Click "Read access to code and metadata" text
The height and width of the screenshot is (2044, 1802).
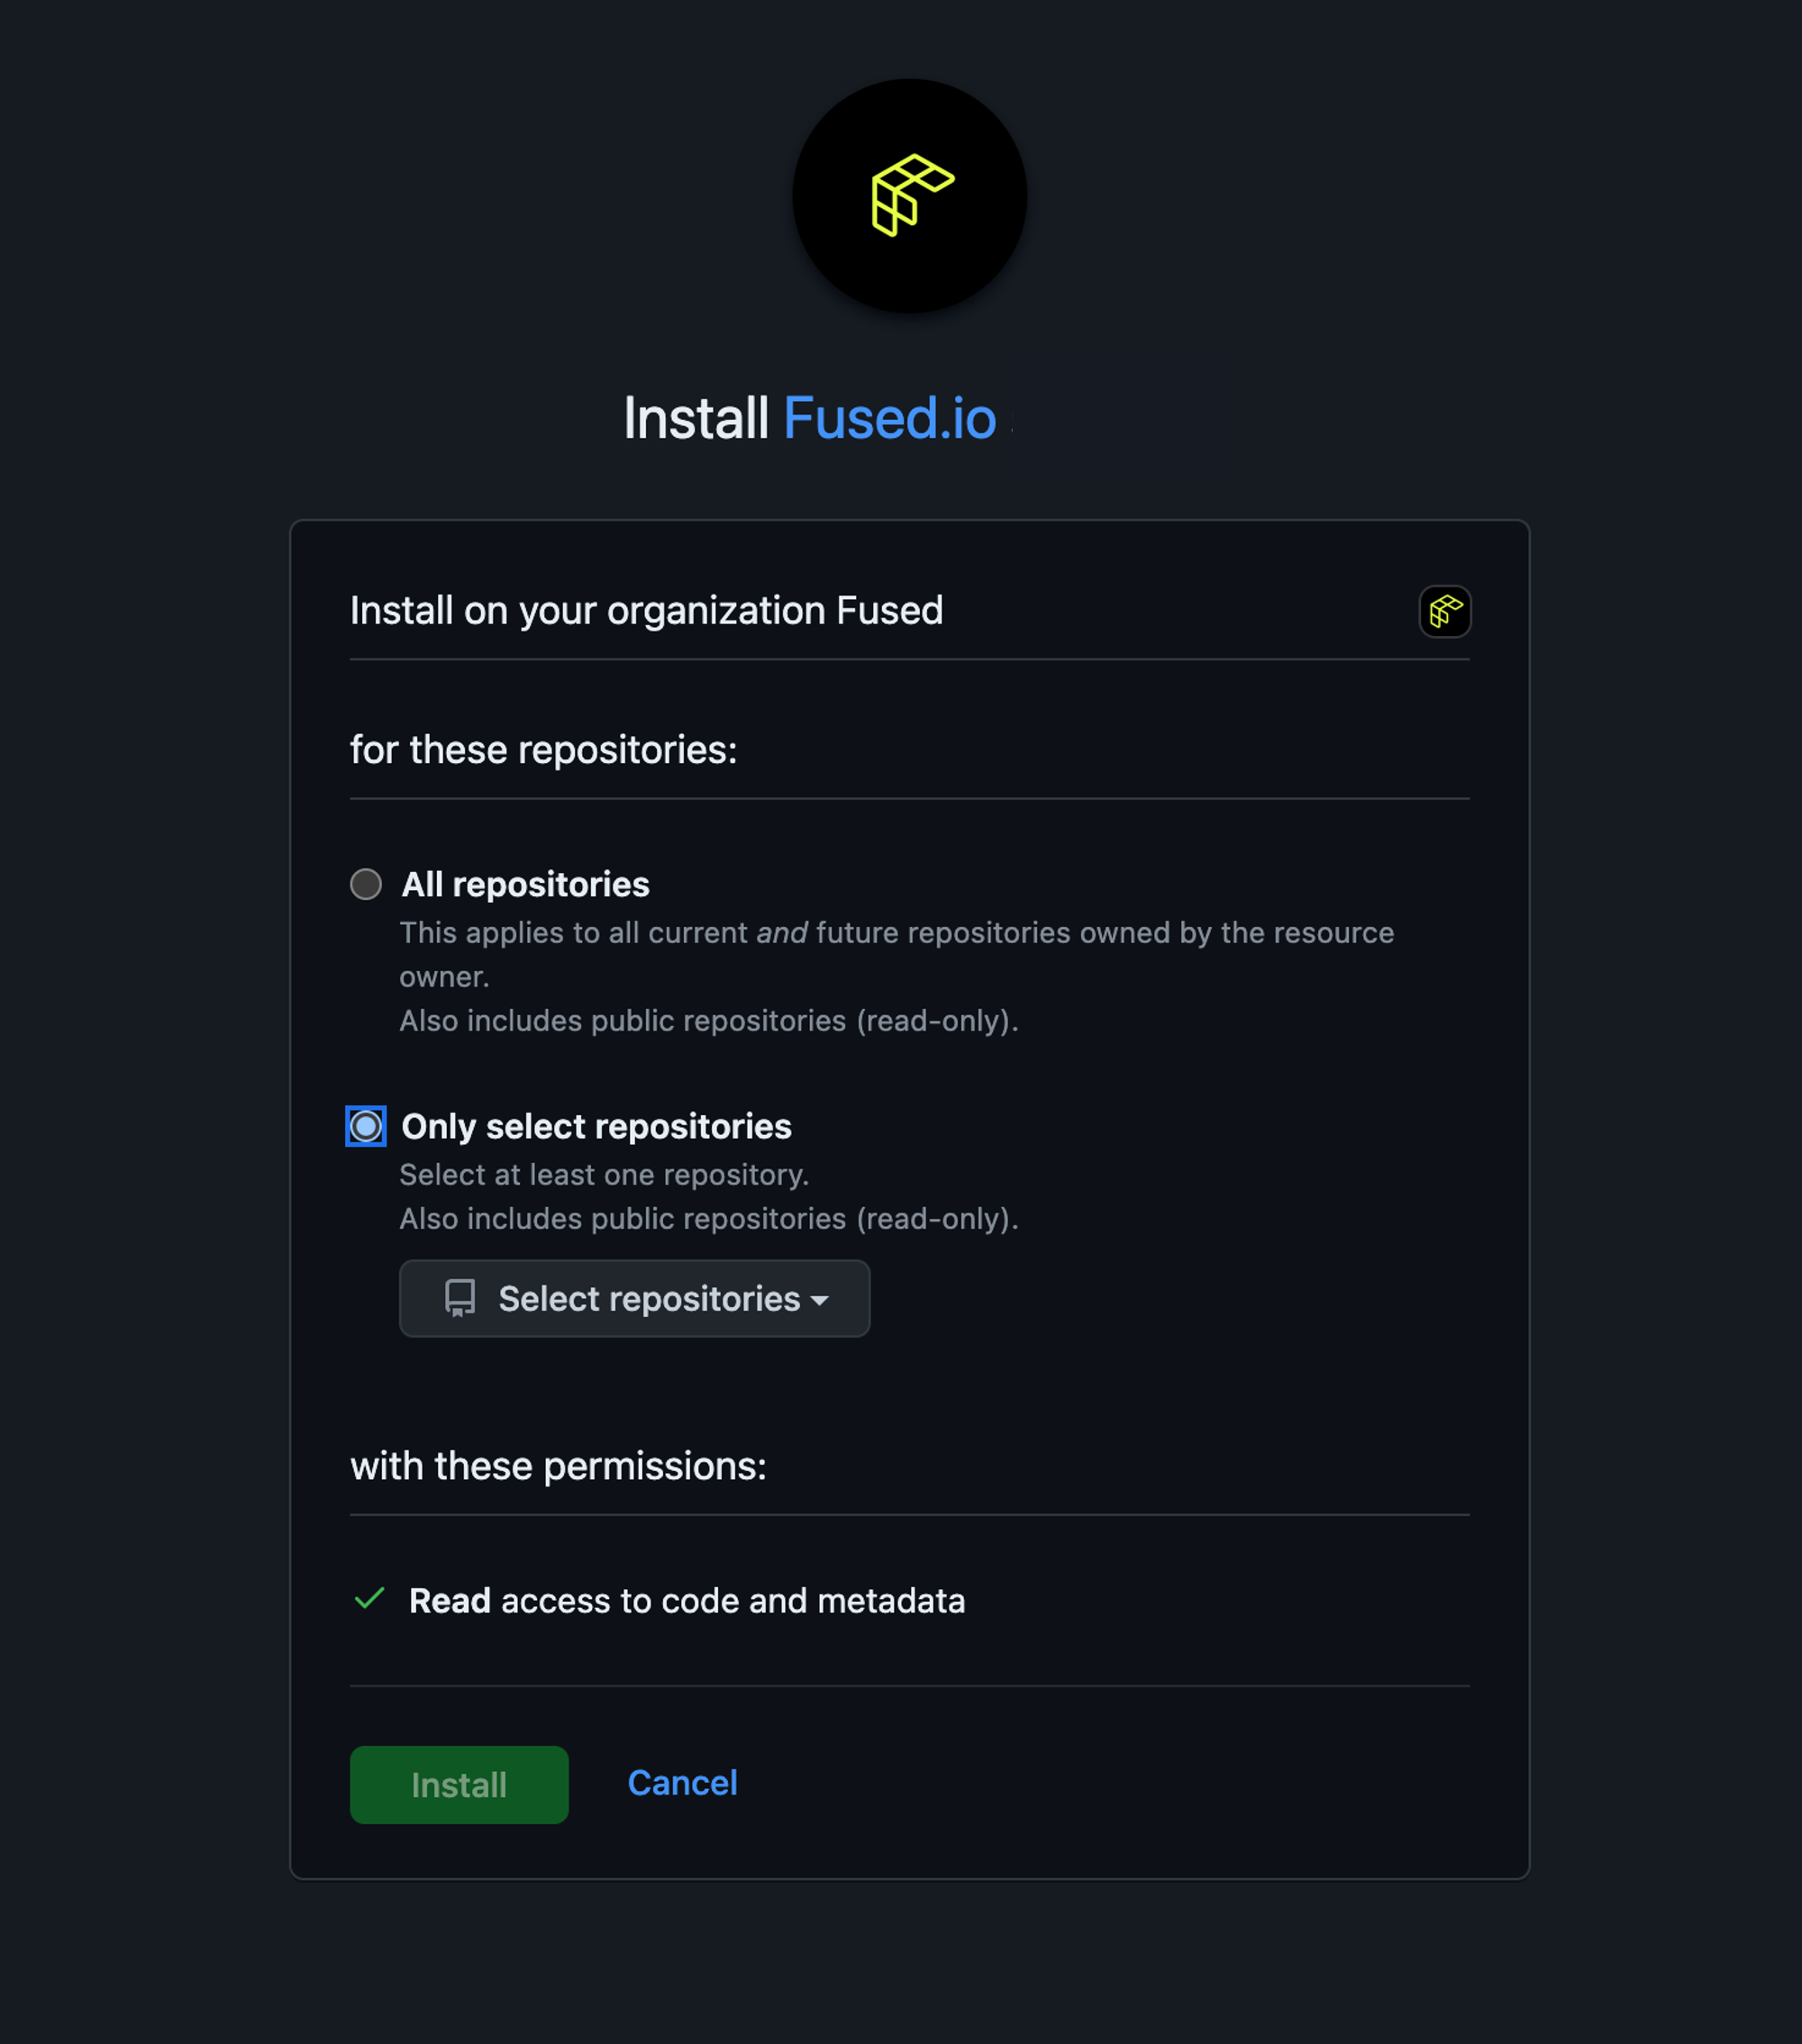pos(687,1601)
